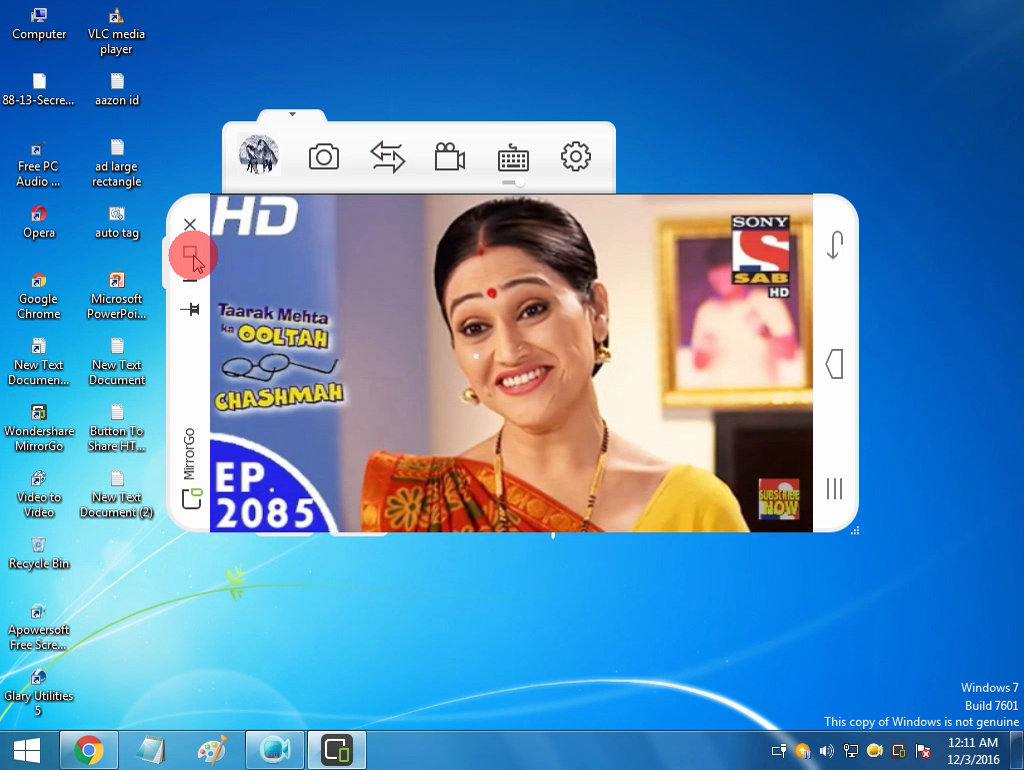The height and width of the screenshot is (770, 1024).
Task: Select the Free PC Audio shortcut
Action: (x=38, y=165)
